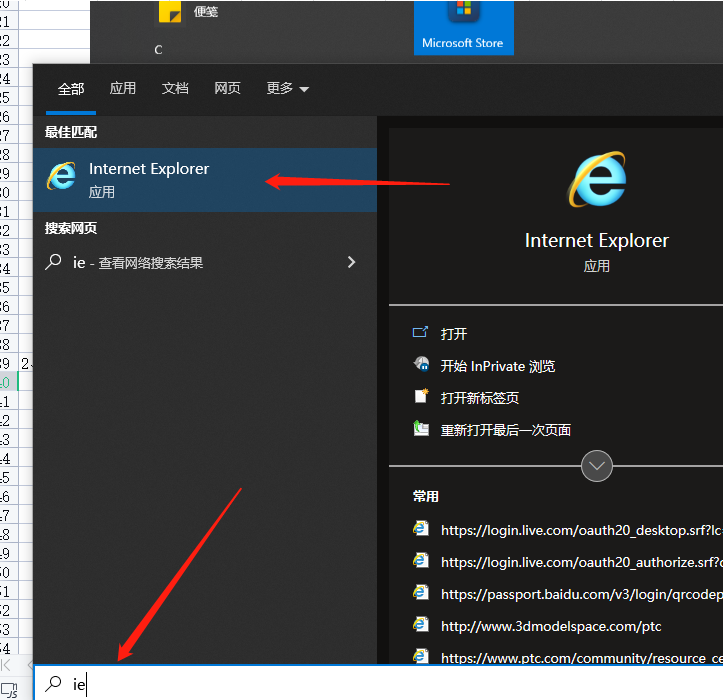Click the magnifier icon beside web search ie
723x700 pixels.
point(53,262)
